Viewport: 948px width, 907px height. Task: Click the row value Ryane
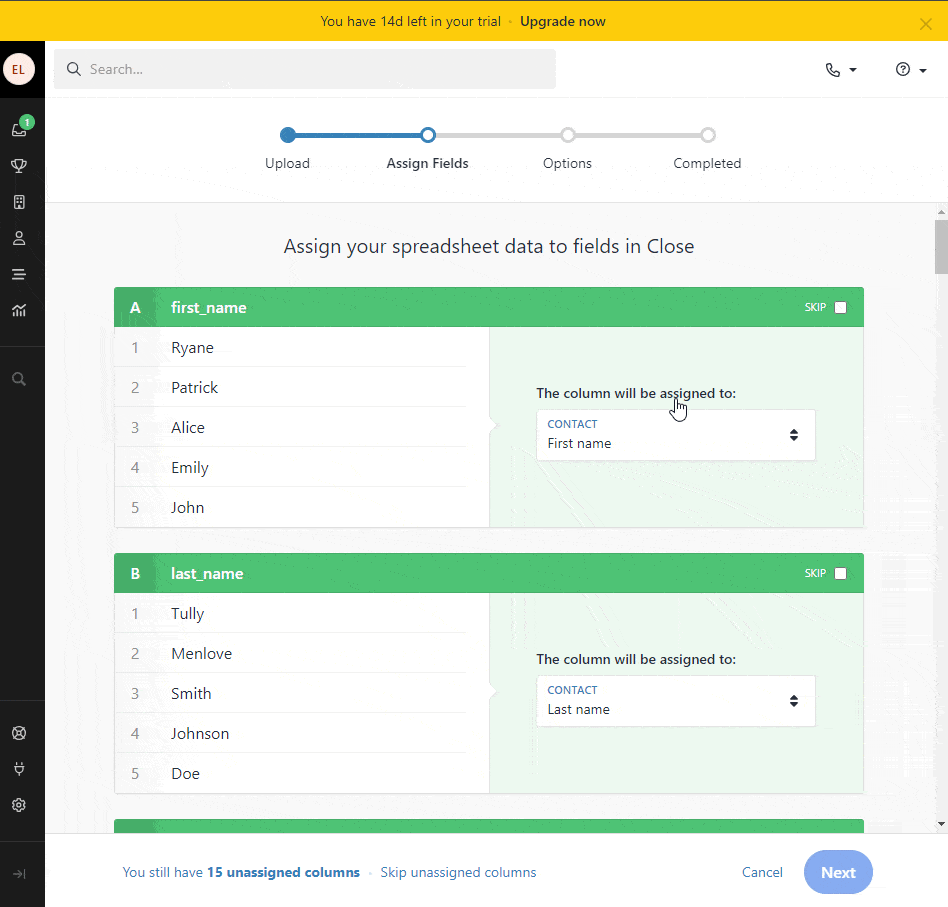(192, 348)
